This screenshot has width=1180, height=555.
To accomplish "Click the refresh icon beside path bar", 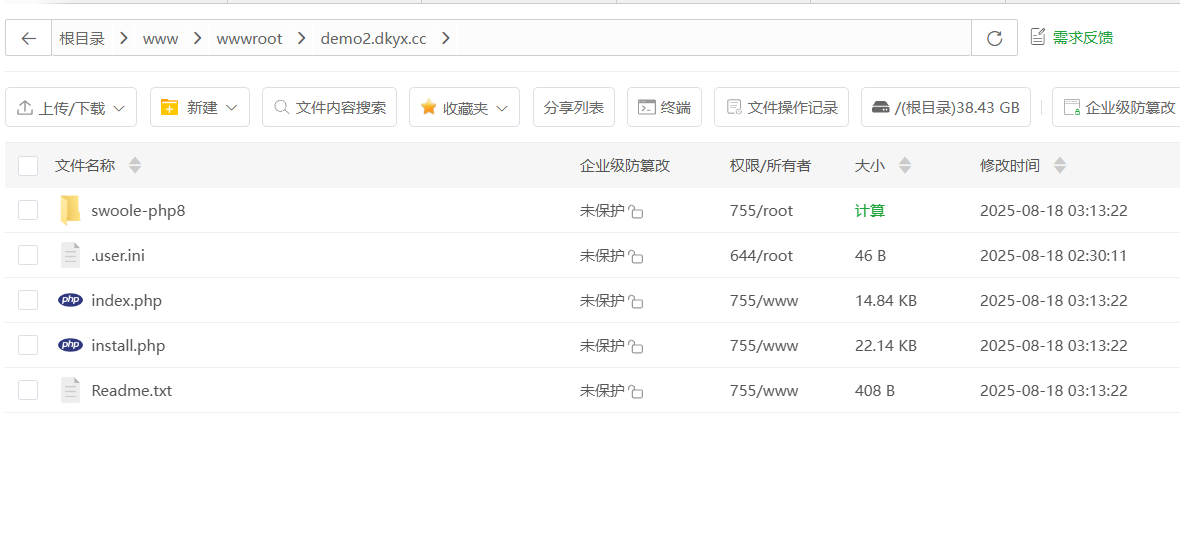I will click(994, 38).
